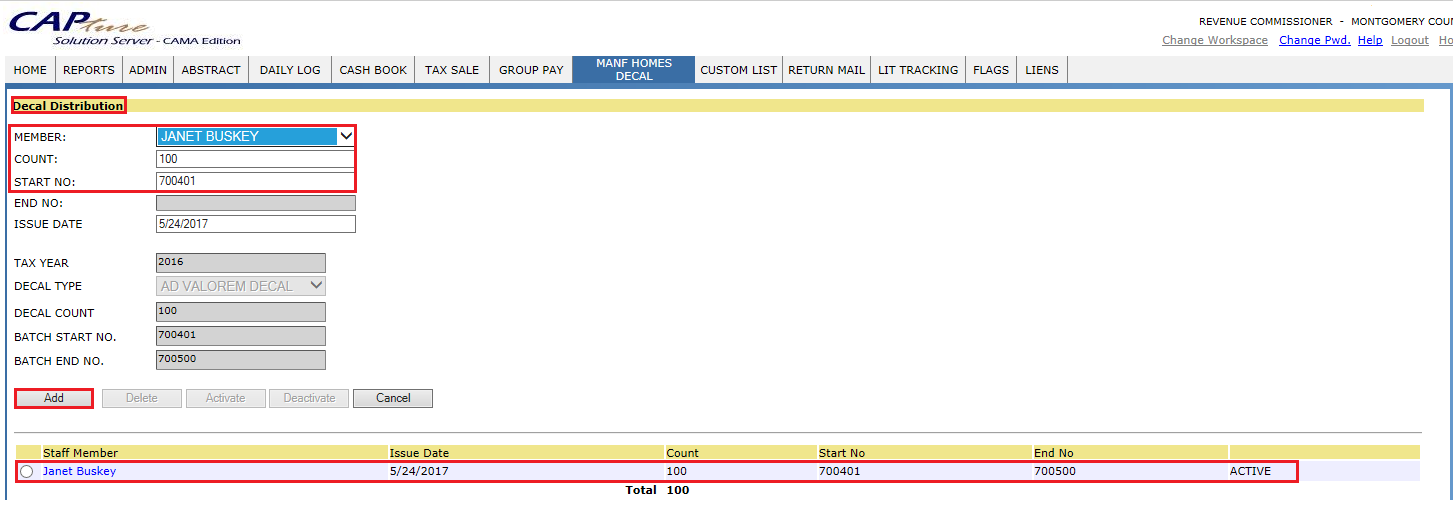Image resolution: width=1453 pixels, height=506 pixels.
Task: Click the Cancel button
Action: point(393,398)
